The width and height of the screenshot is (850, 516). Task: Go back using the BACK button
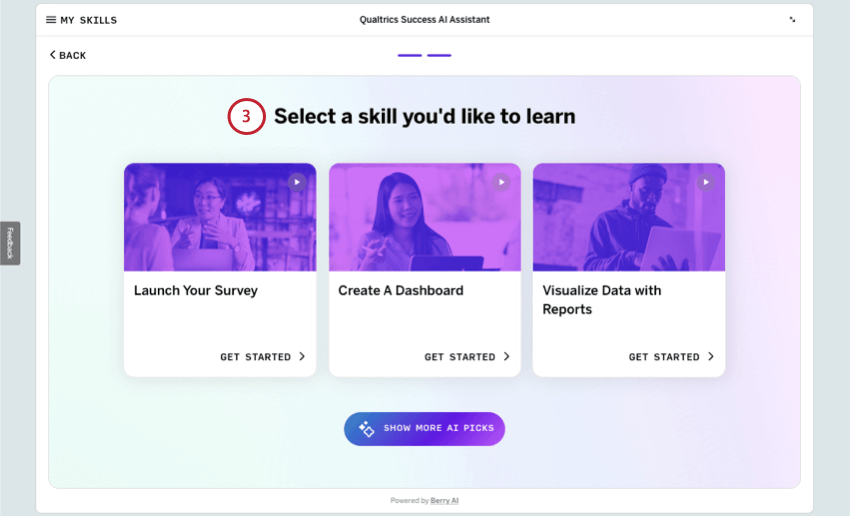click(x=68, y=55)
